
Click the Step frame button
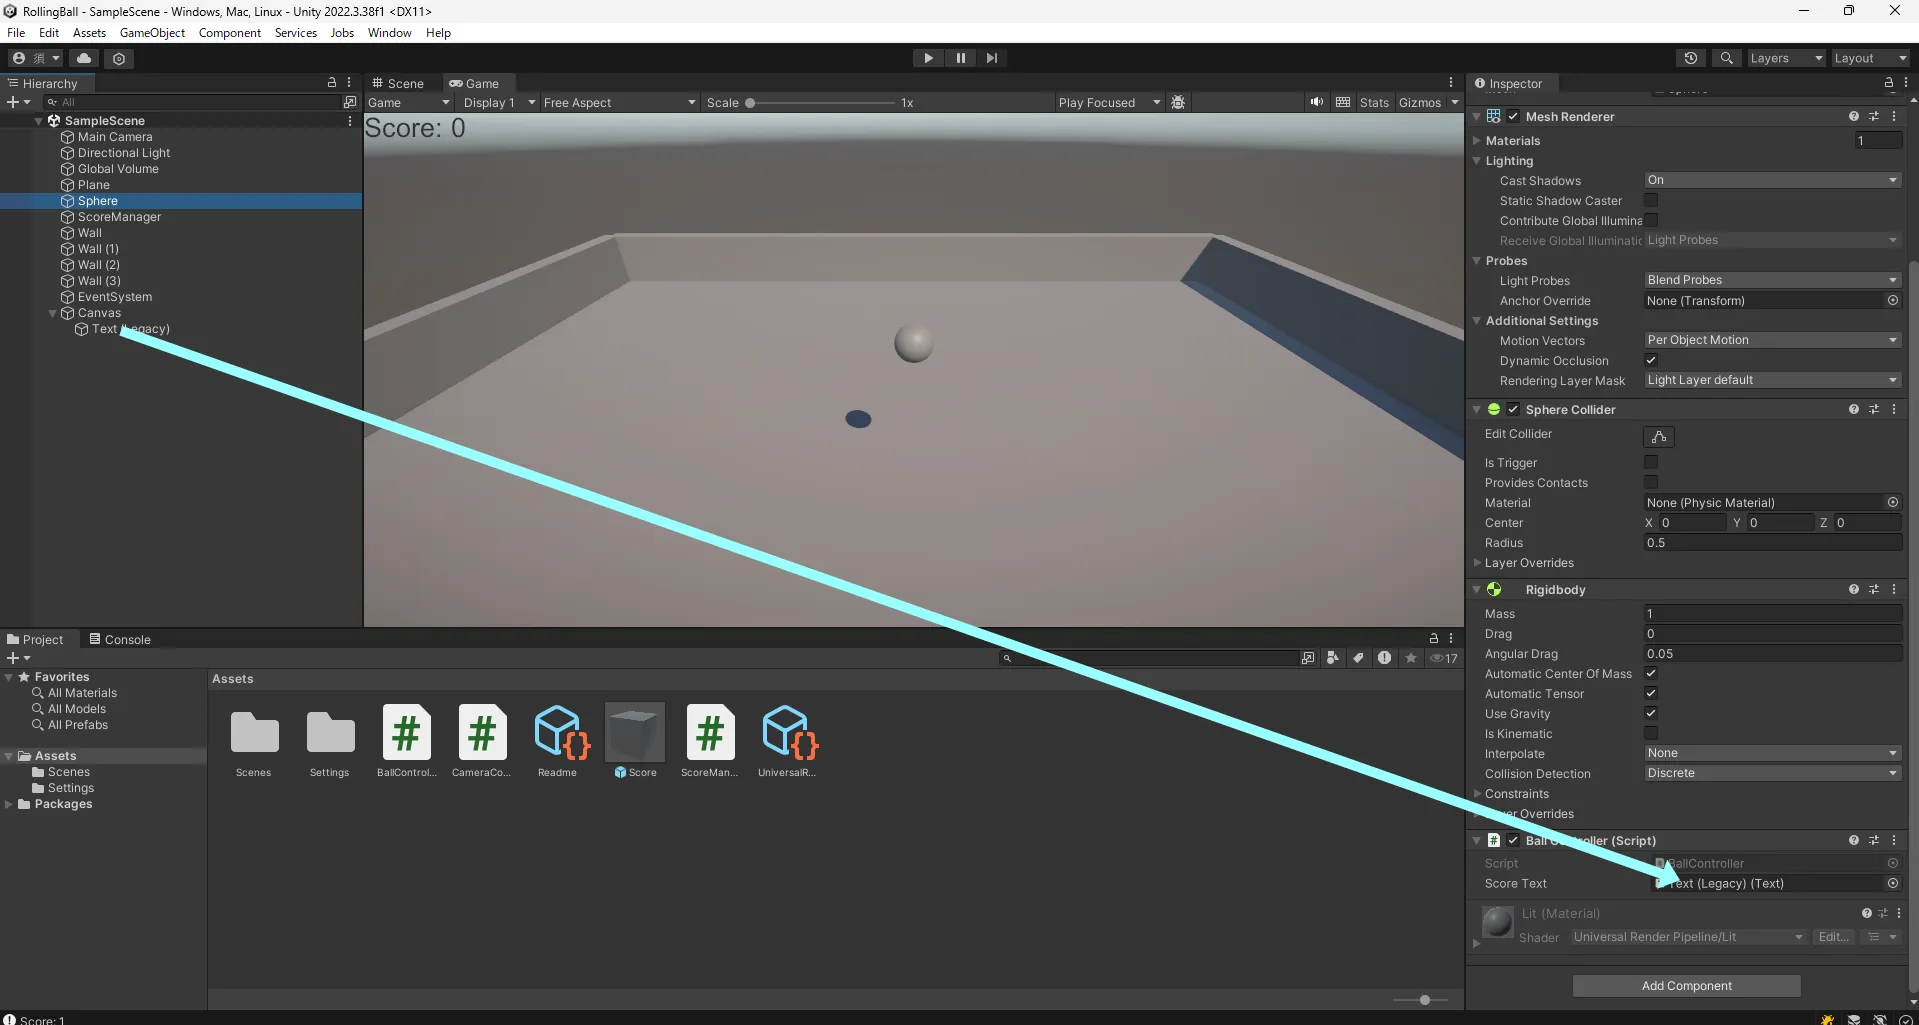click(x=991, y=58)
